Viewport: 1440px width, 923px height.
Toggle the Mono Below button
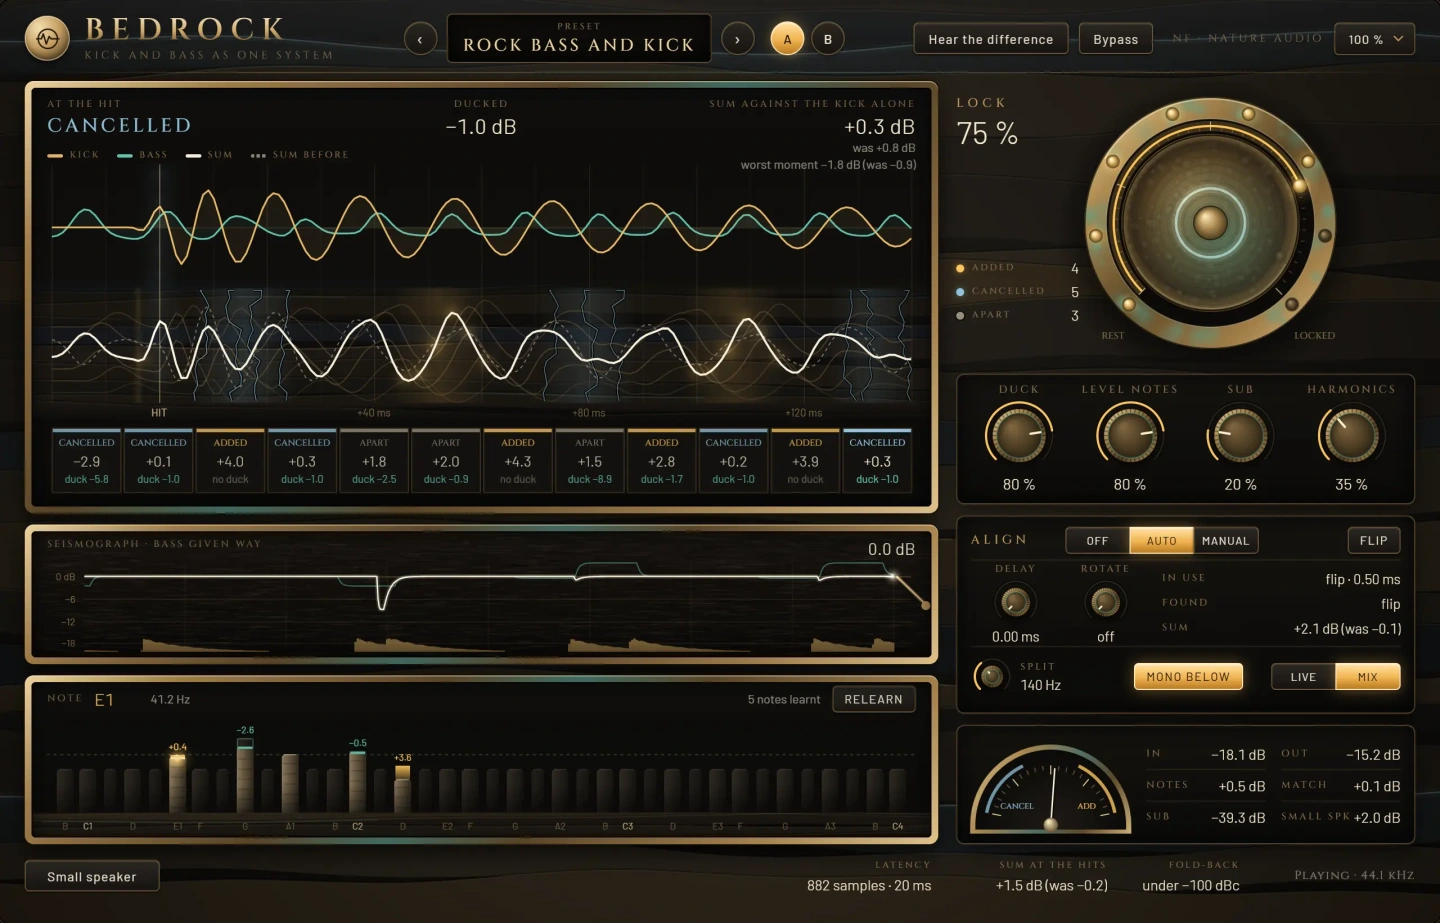(1188, 677)
